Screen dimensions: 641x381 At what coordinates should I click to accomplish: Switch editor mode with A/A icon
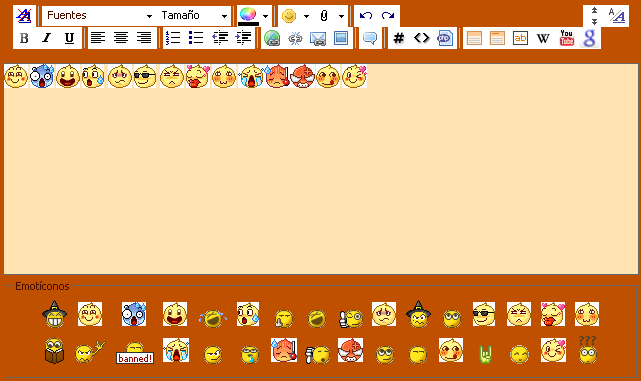point(617,16)
